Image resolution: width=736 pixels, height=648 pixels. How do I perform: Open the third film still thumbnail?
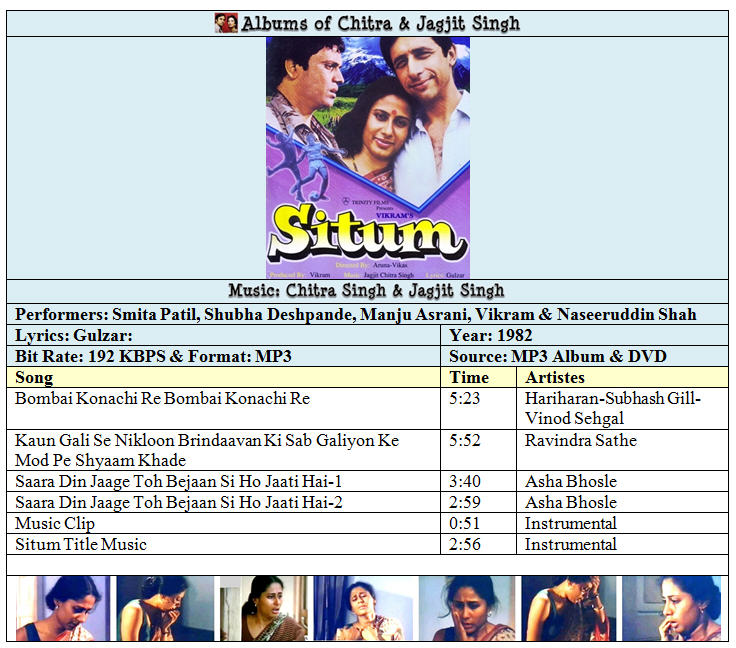[x=263, y=609]
